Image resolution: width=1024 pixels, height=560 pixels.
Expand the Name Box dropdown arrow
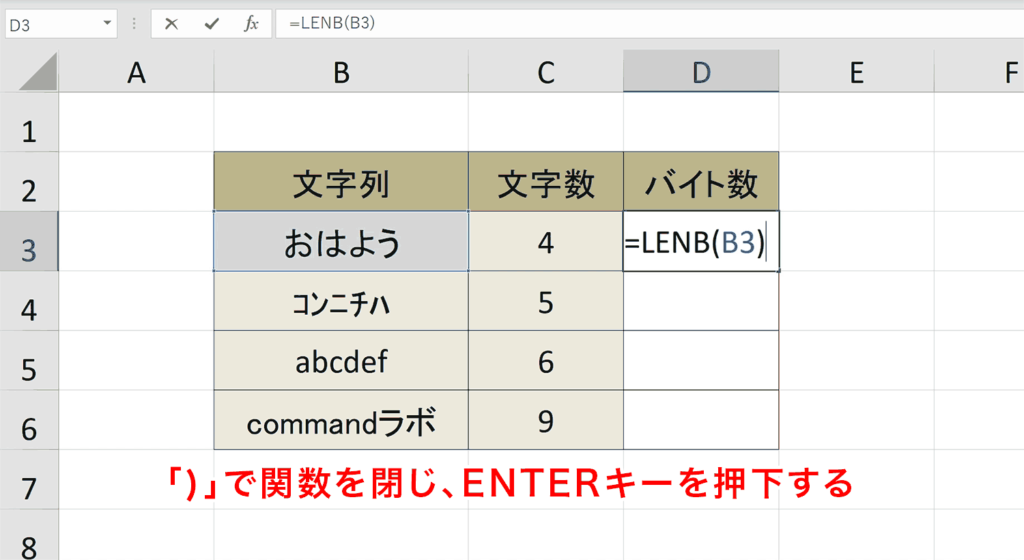pos(106,24)
